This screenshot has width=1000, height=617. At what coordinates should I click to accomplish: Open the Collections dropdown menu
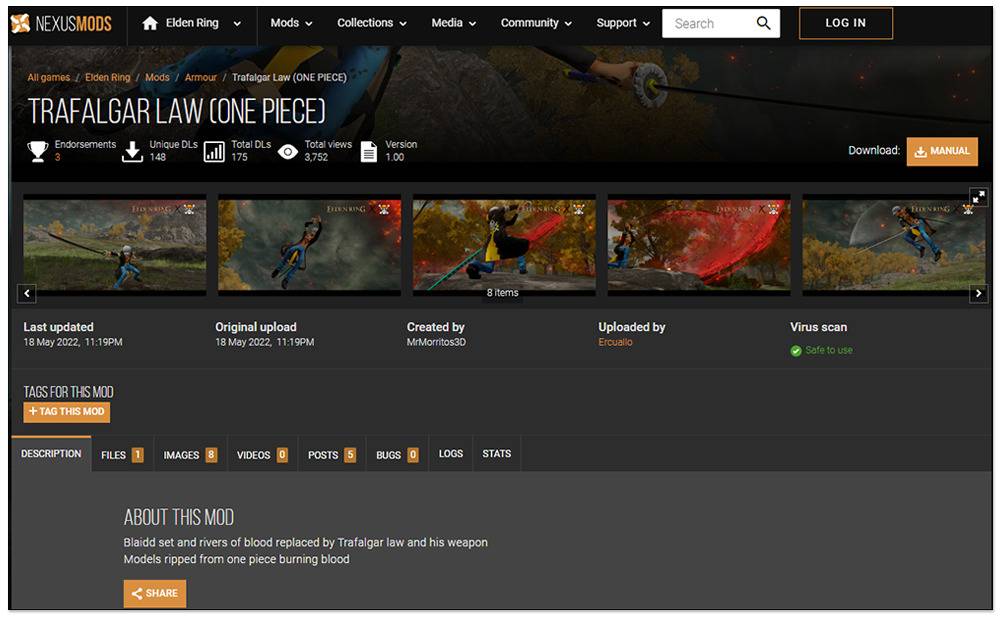click(371, 23)
